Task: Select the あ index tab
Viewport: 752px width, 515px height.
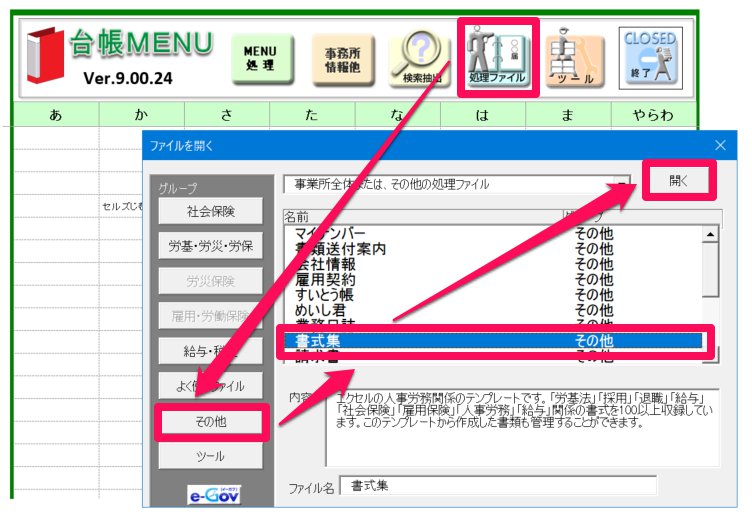Action: click(x=56, y=115)
